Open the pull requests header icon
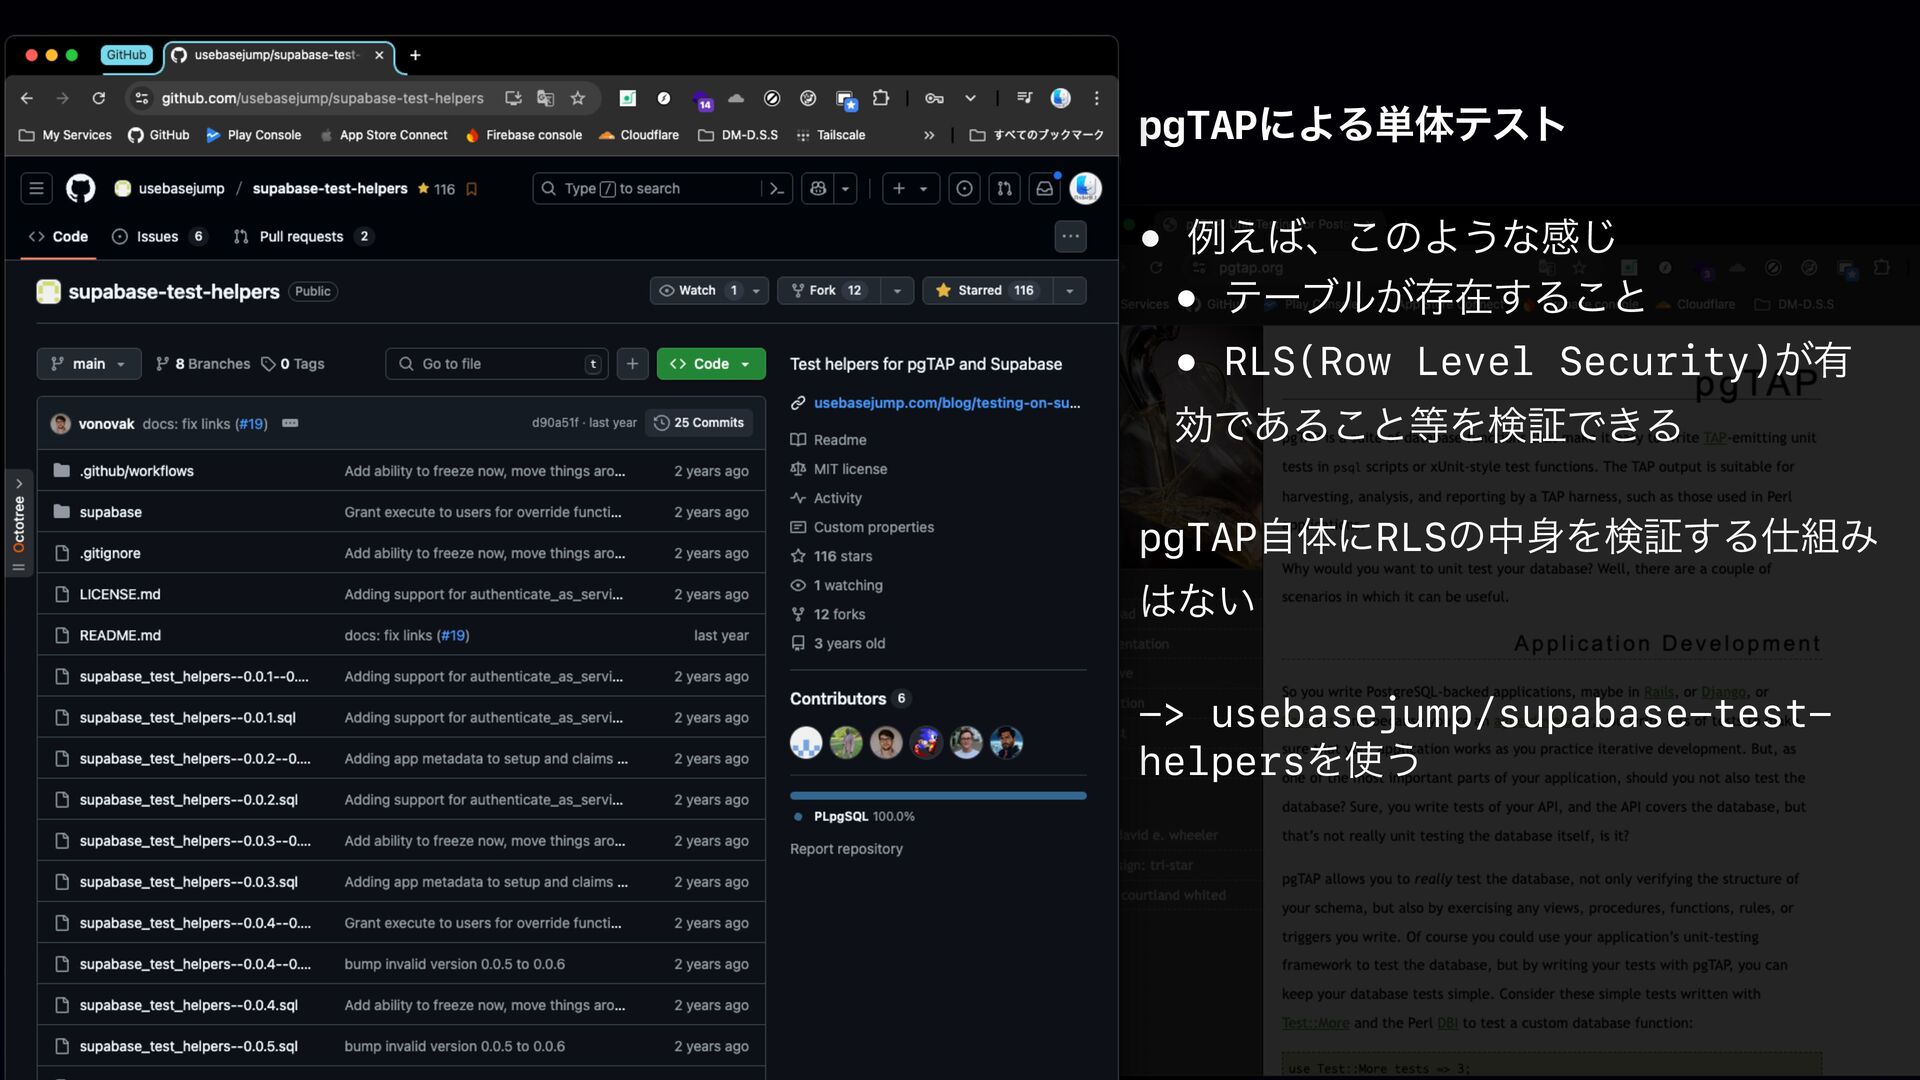 pos(1004,188)
